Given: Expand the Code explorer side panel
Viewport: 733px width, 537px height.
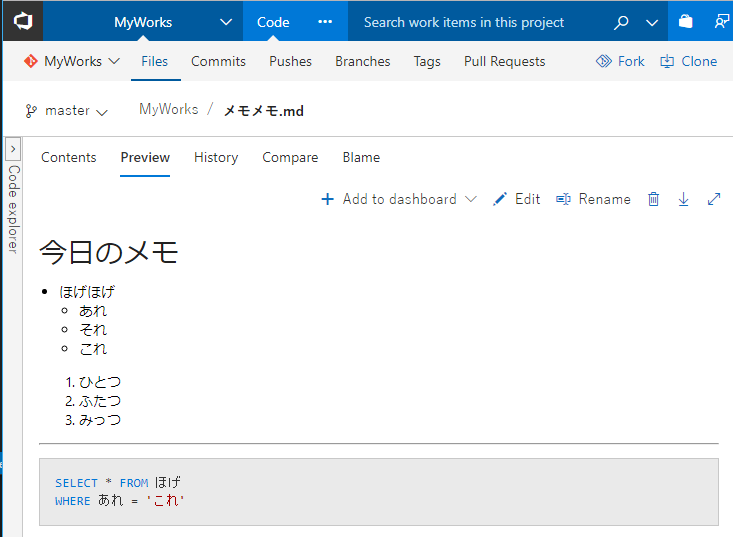Looking at the screenshot, I should [13, 149].
